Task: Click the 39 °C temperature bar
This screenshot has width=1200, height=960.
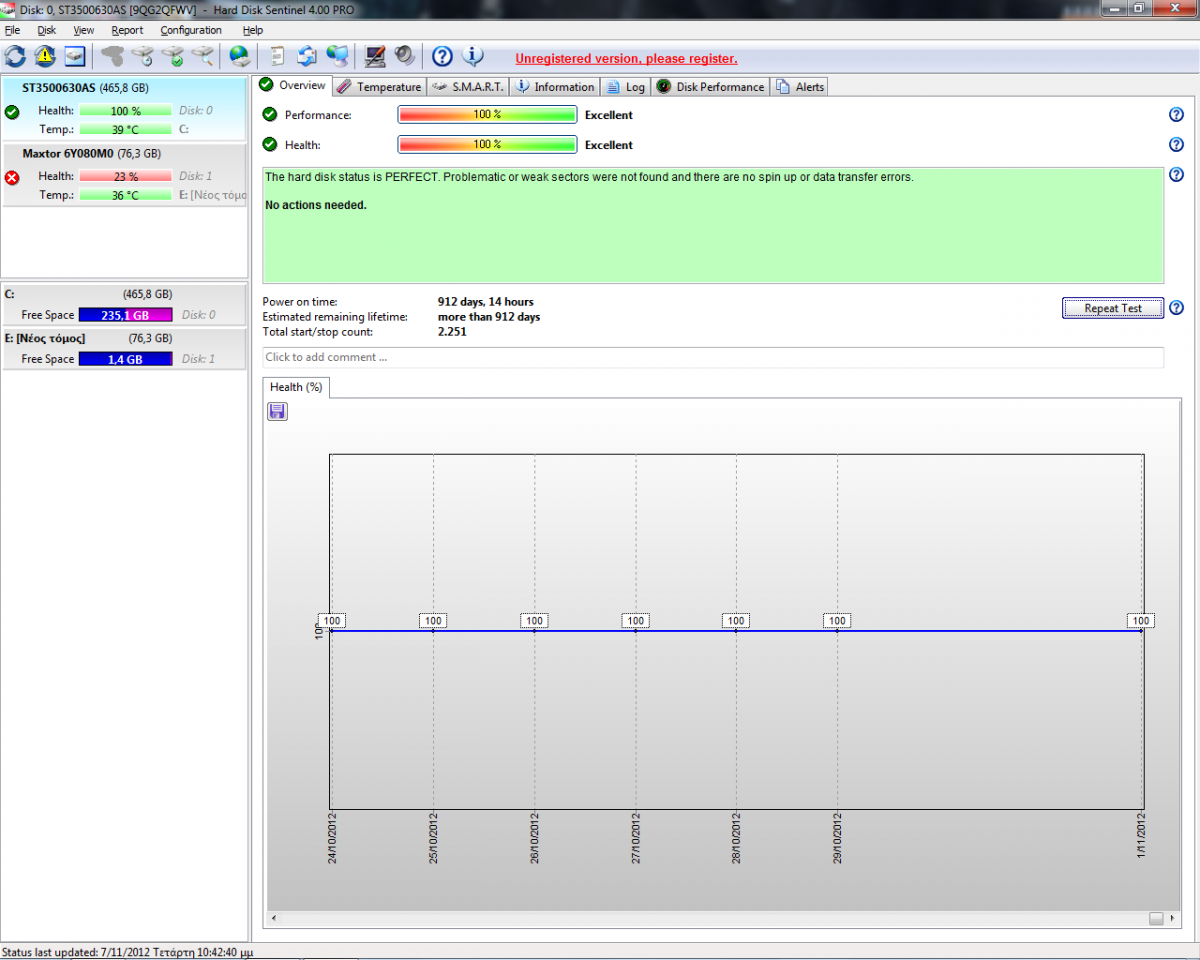Action: [x=125, y=129]
